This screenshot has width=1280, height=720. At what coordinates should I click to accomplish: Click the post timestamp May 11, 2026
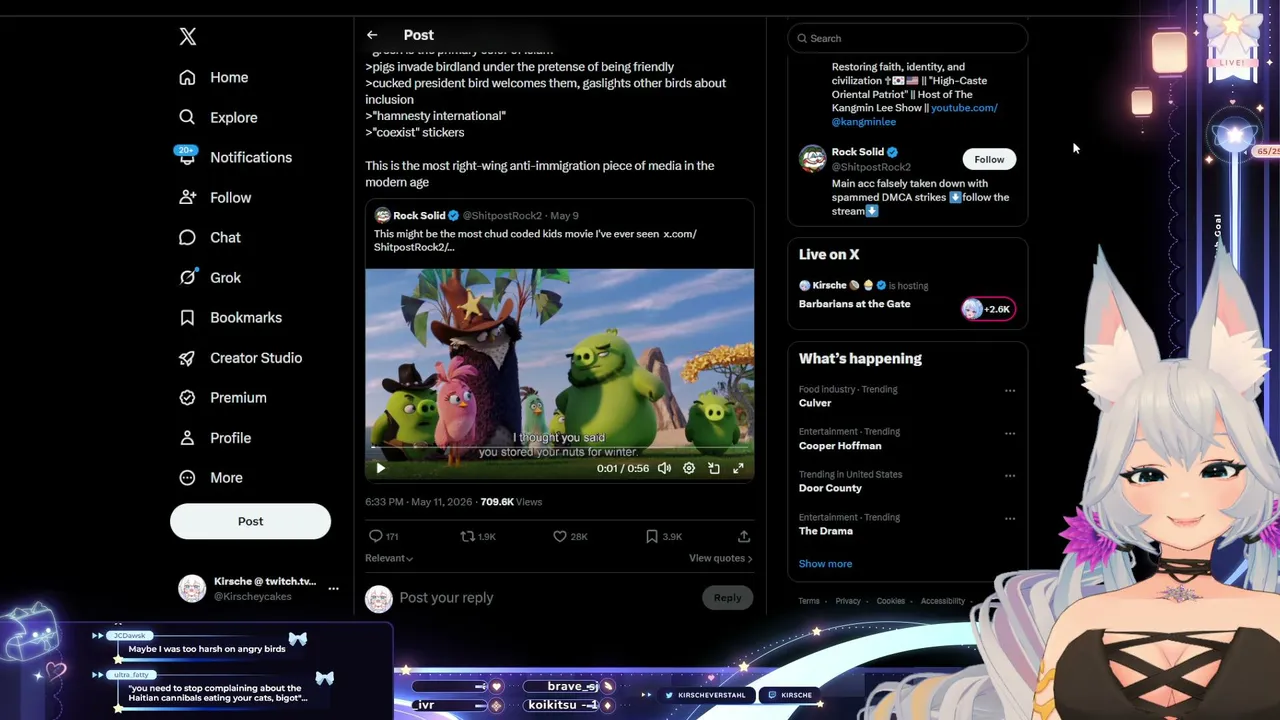coord(419,502)
